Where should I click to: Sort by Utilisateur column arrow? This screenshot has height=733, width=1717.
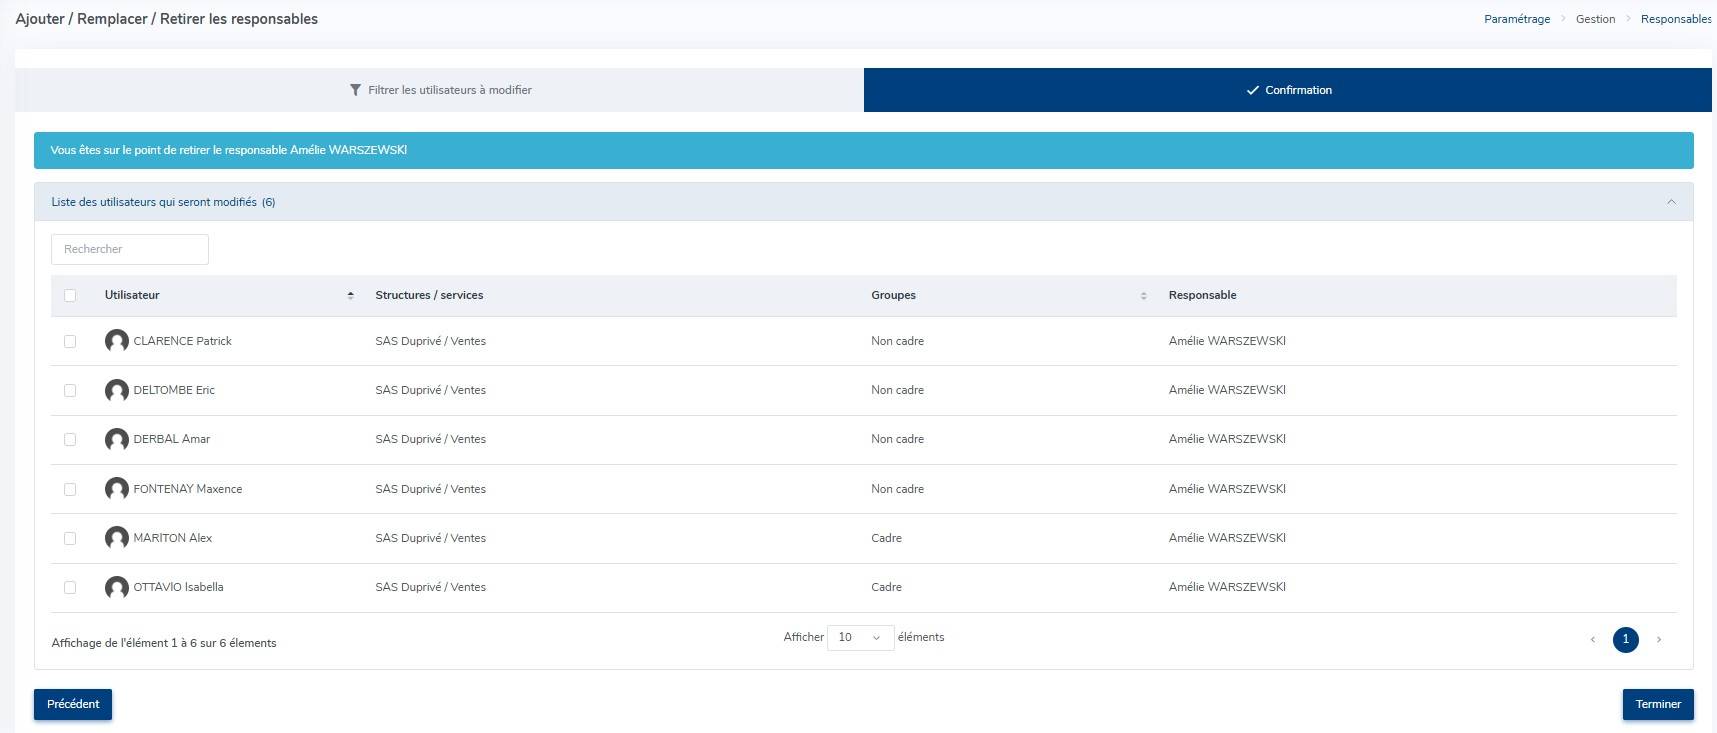[350, 295]
